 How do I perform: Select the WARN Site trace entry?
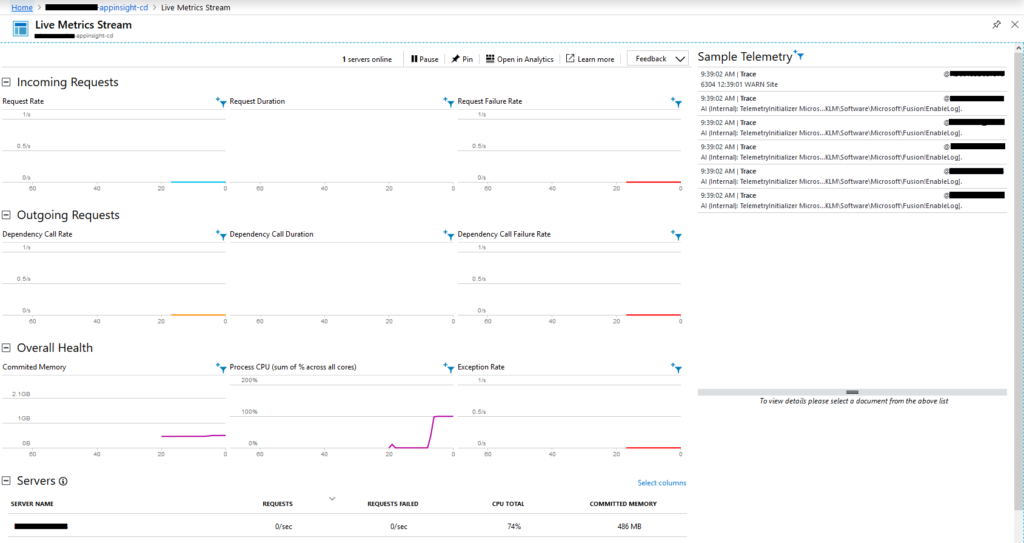(852, 79)
